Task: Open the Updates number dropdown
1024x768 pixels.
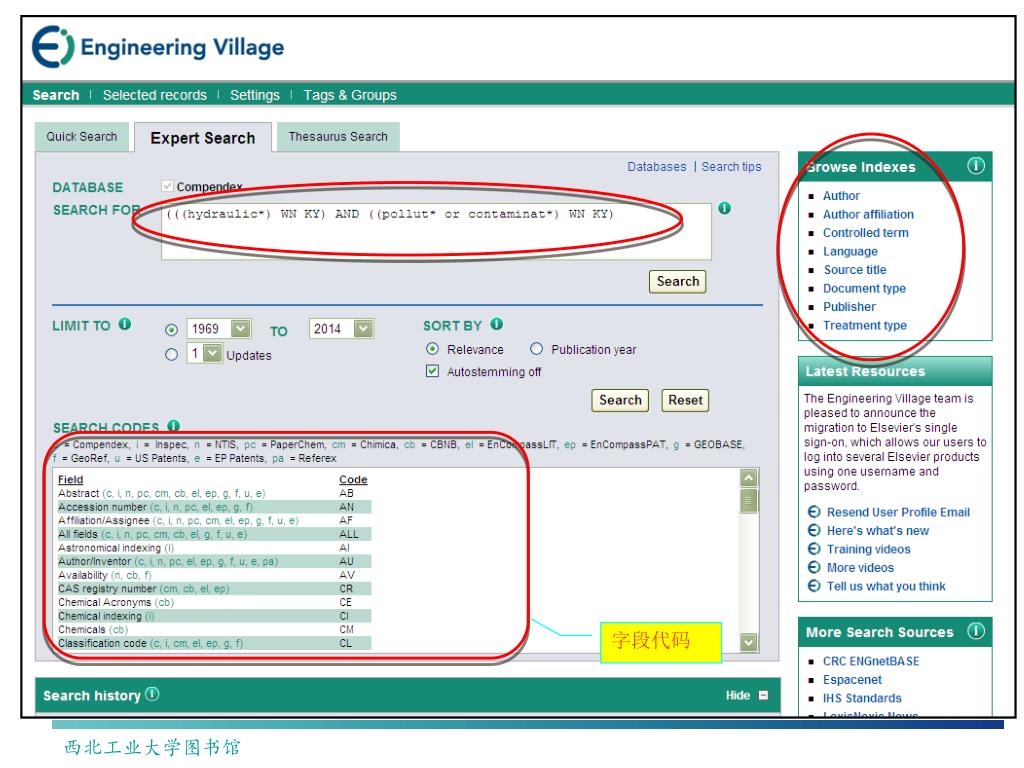Action: tap(204, 353)
